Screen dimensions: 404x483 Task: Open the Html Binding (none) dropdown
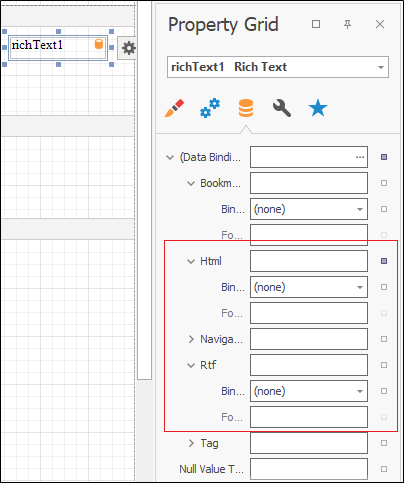tap(309, 287)
